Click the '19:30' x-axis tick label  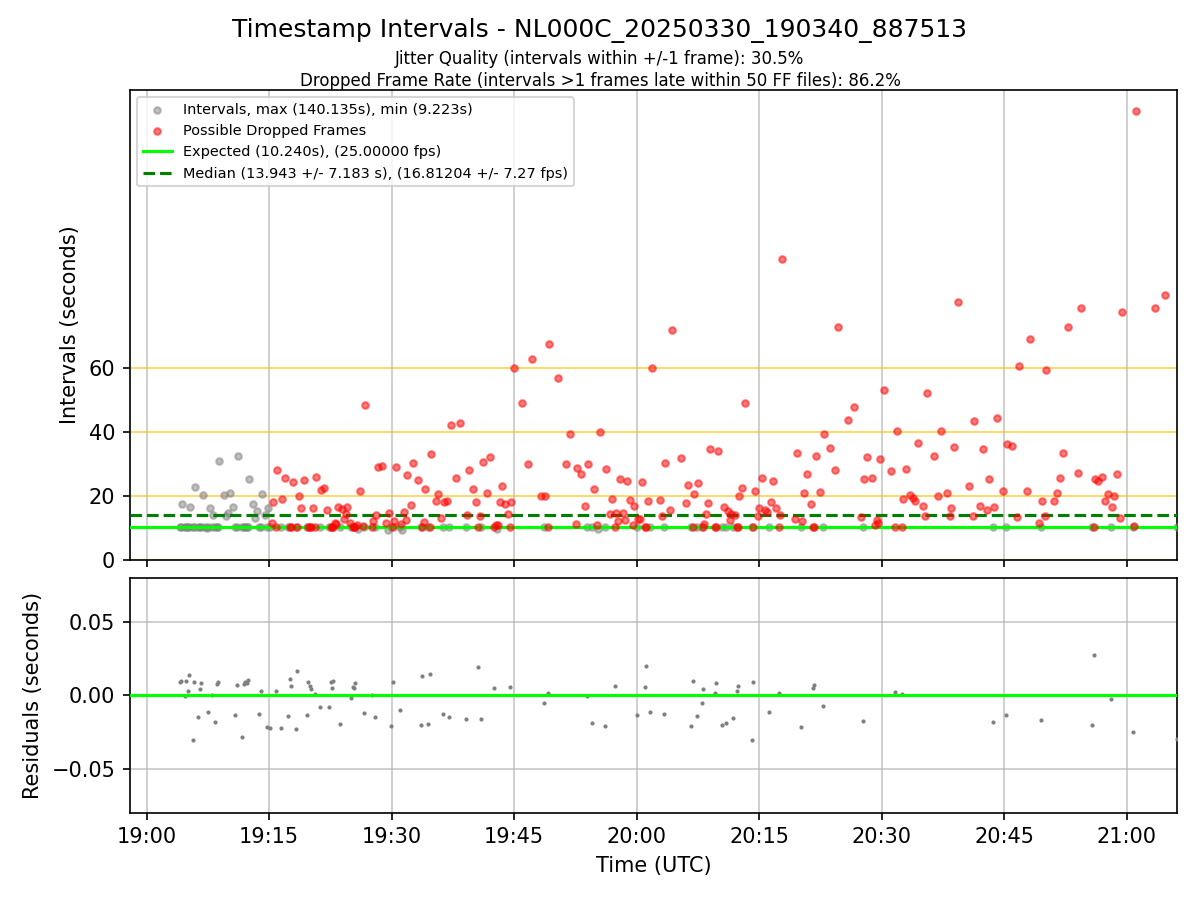click(x=392, y=835)
